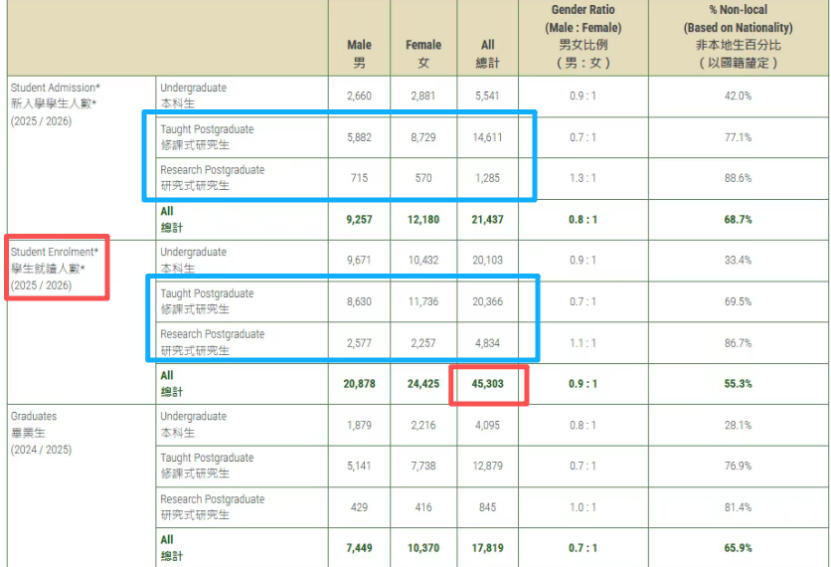Select the 1.3 : 1 gender ratio cell
This screenshot has height=567, width=831.
coord(583,178)
